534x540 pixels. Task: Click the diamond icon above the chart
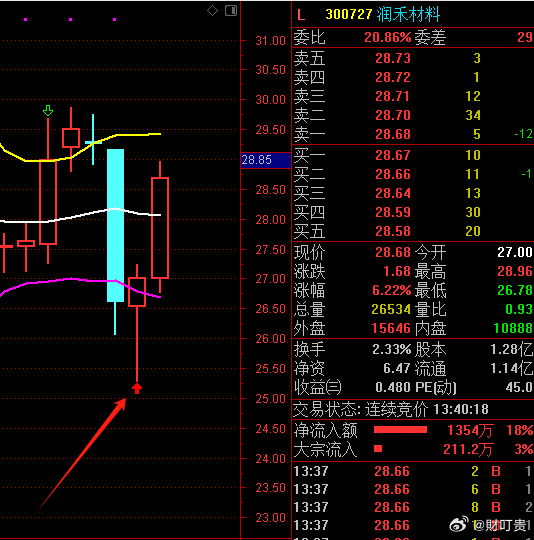pyautogui.click(x=212, y=11)
